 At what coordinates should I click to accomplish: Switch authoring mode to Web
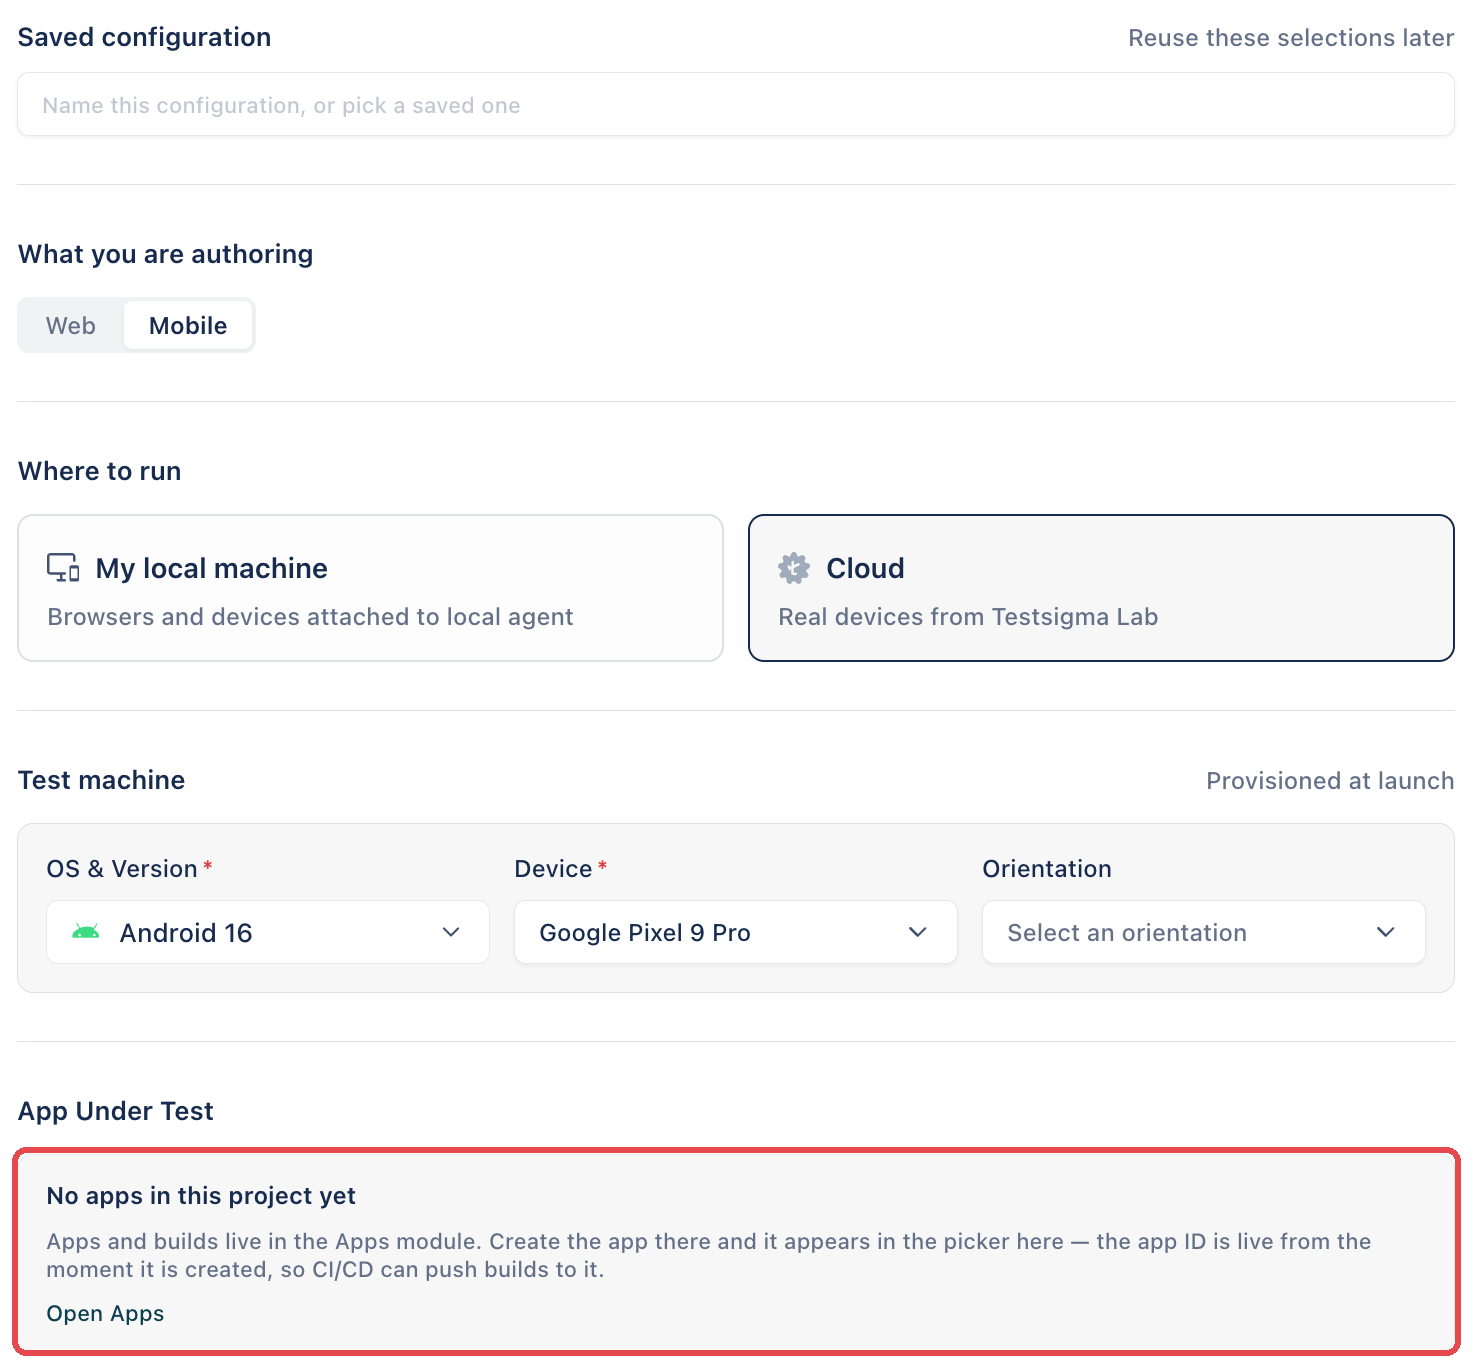(71, 326)
